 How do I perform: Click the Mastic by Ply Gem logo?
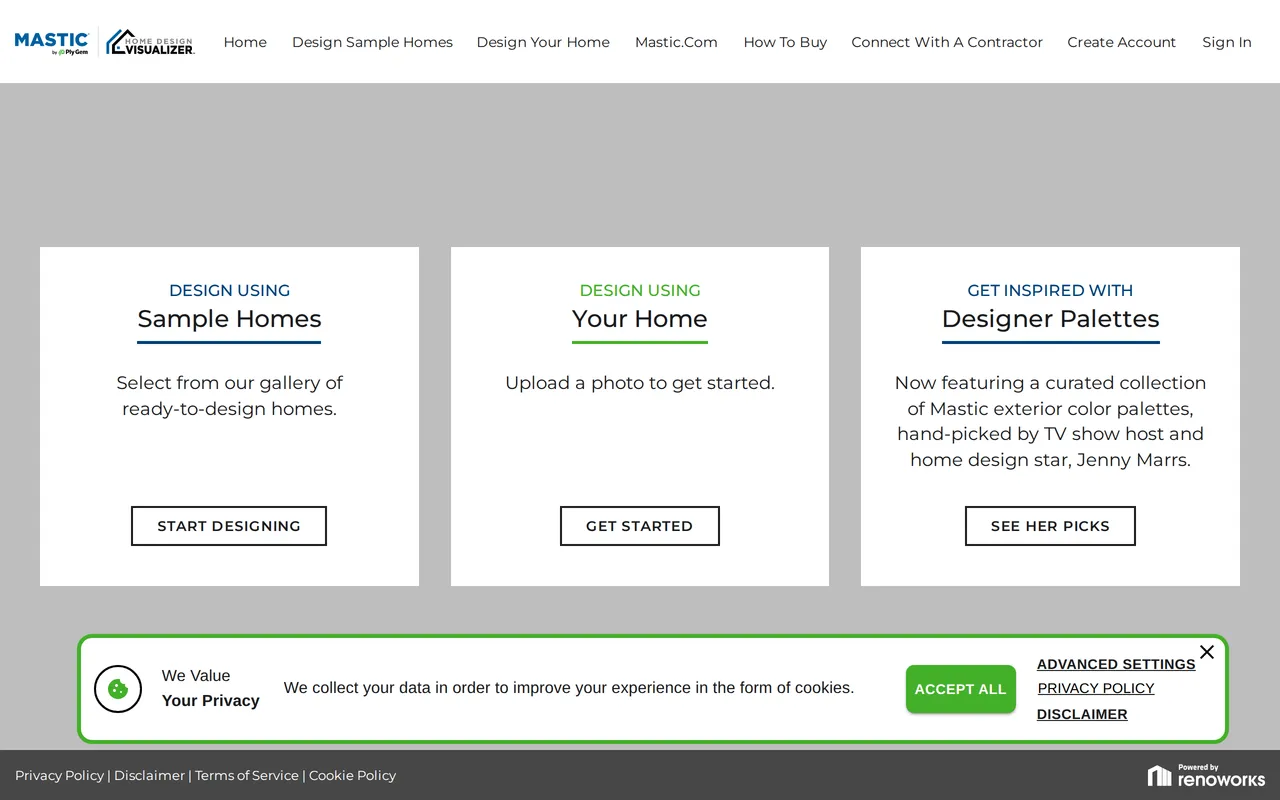[52, 42]
